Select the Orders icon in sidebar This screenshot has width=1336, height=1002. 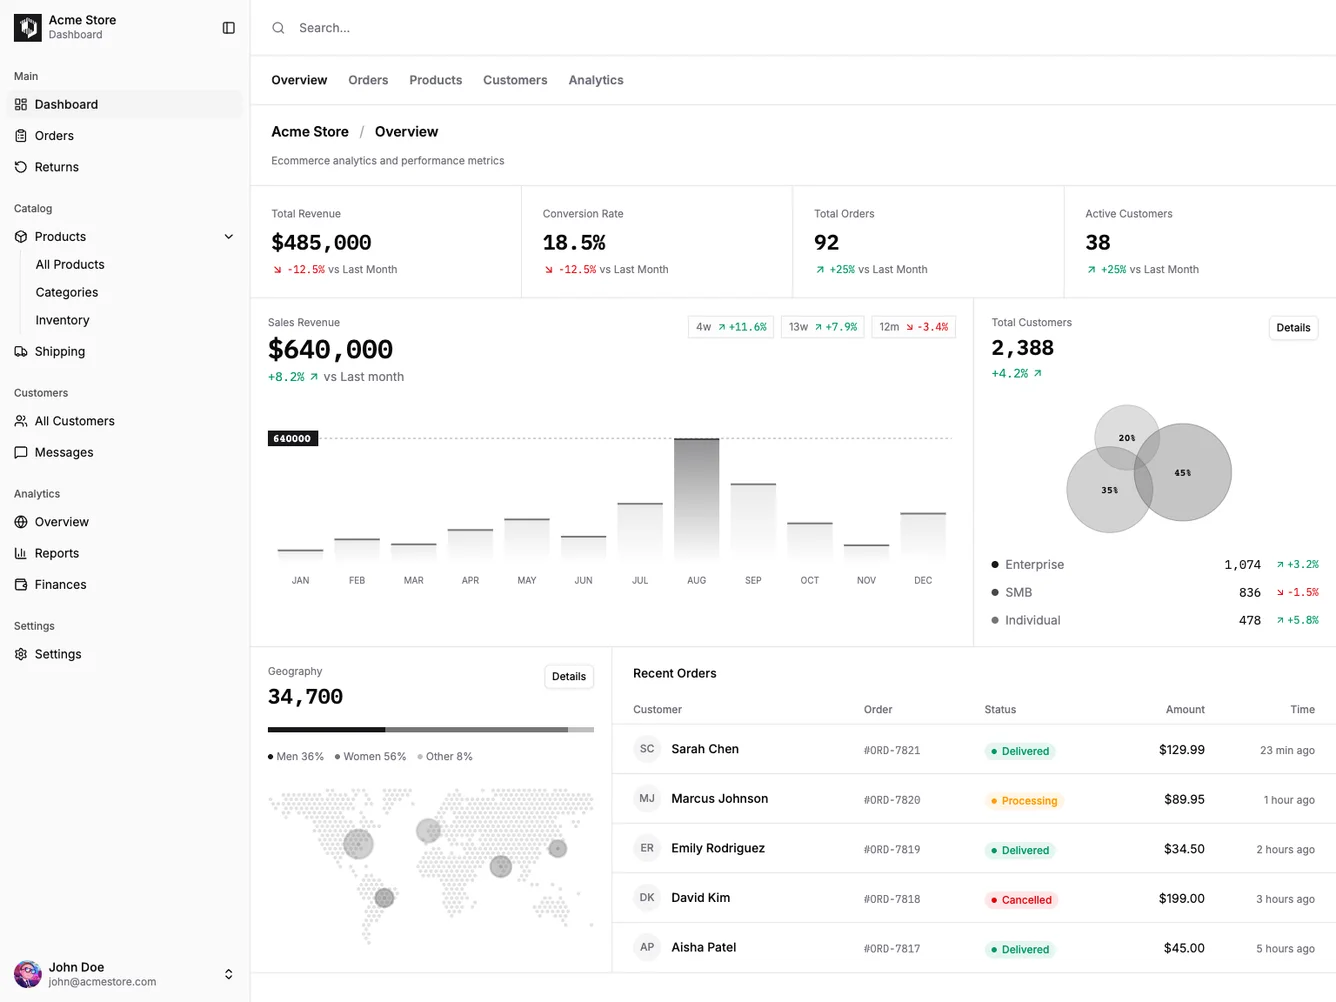(x=21, y=135)
